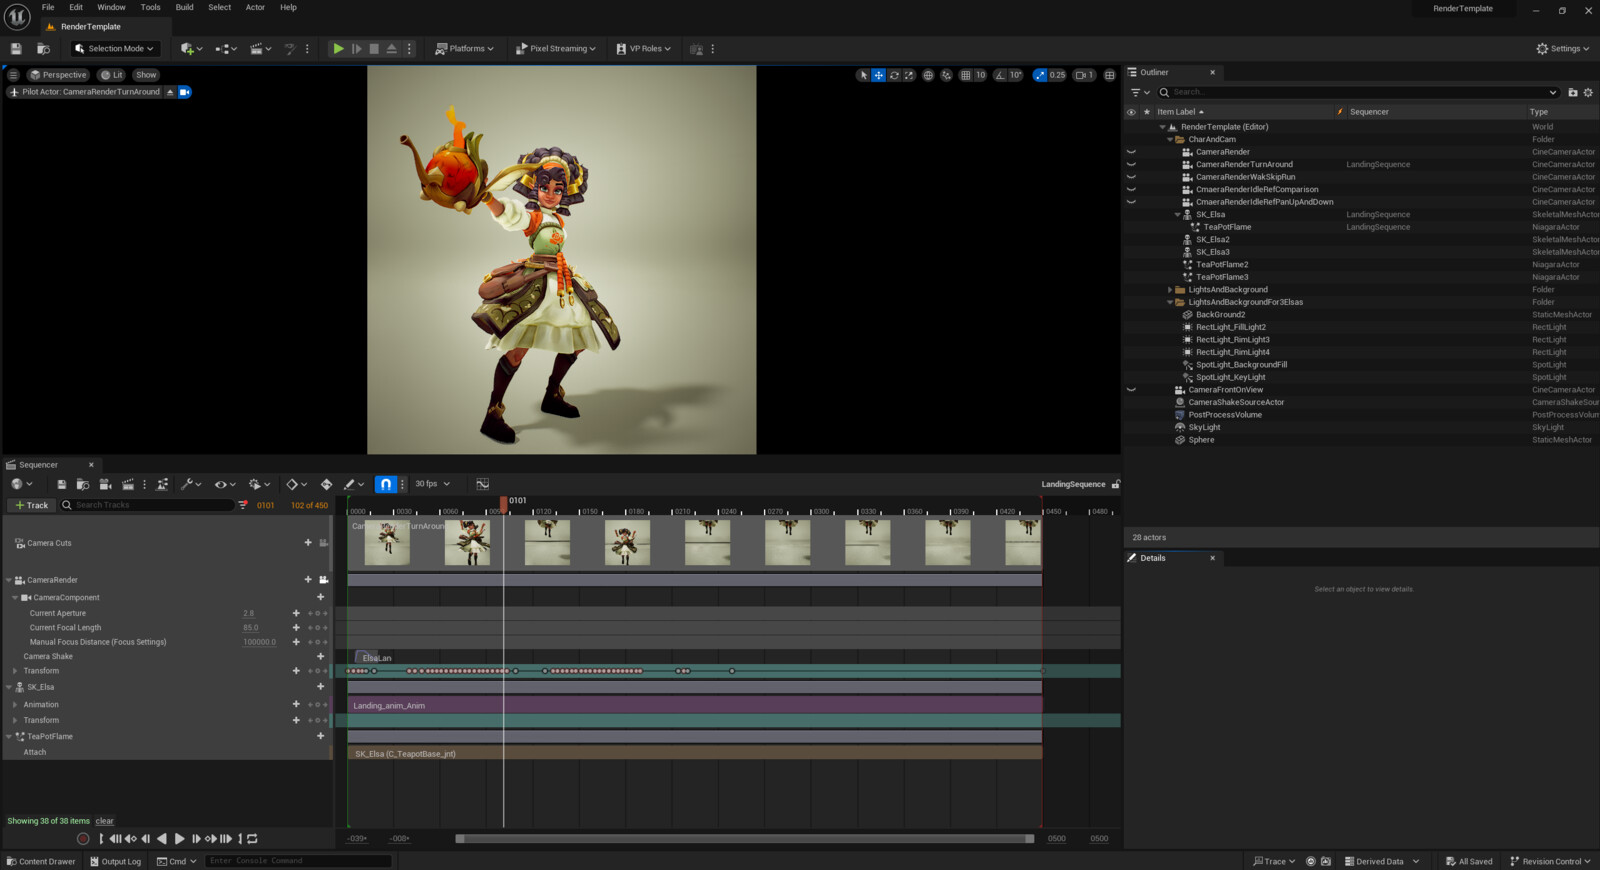Click the Play reverse button in Sequencer
The height and width of the screenshot is (870, 1600).
pyautogui.click(x=162, y=839)
